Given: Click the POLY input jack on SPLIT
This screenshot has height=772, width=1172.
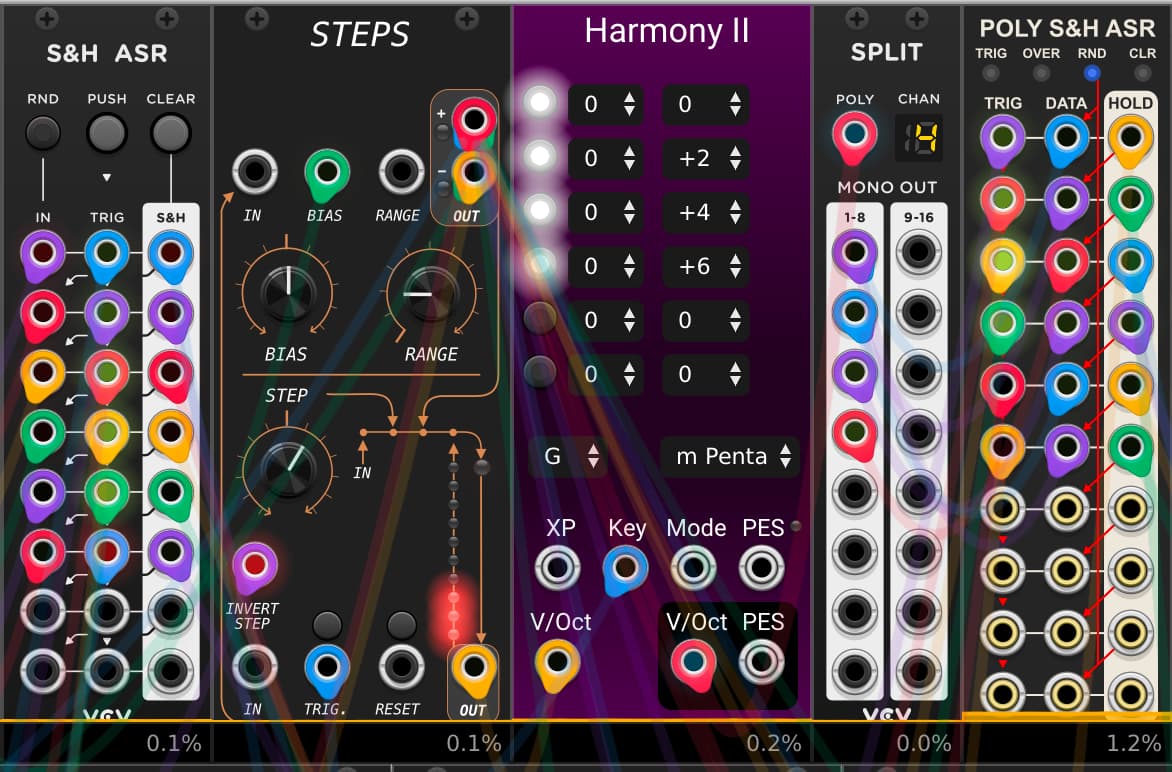Looking at the screenshot, I should tap(854, 135).
